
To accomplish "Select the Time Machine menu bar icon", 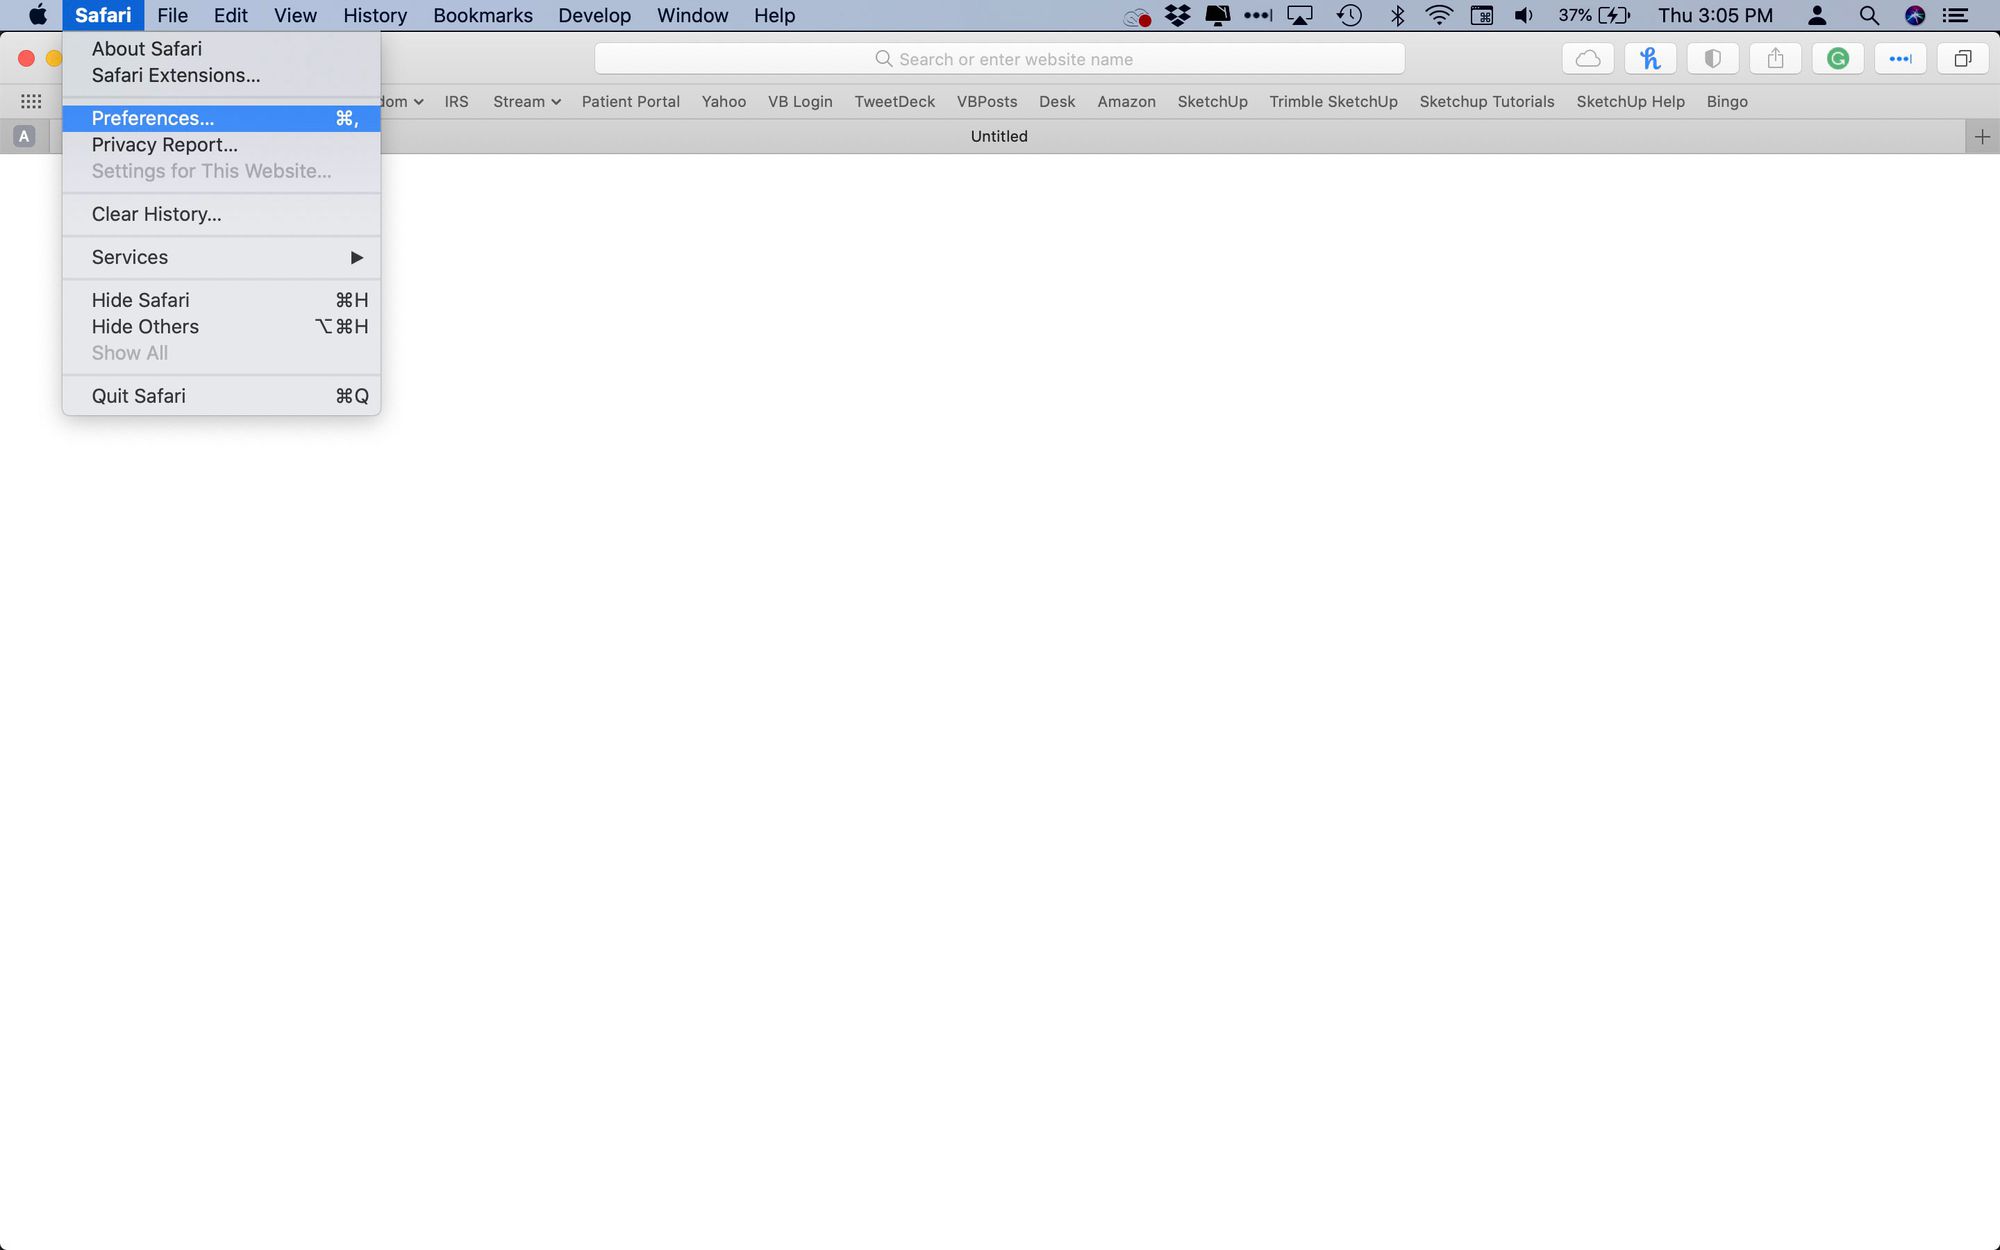I will tap(1348, 16).
